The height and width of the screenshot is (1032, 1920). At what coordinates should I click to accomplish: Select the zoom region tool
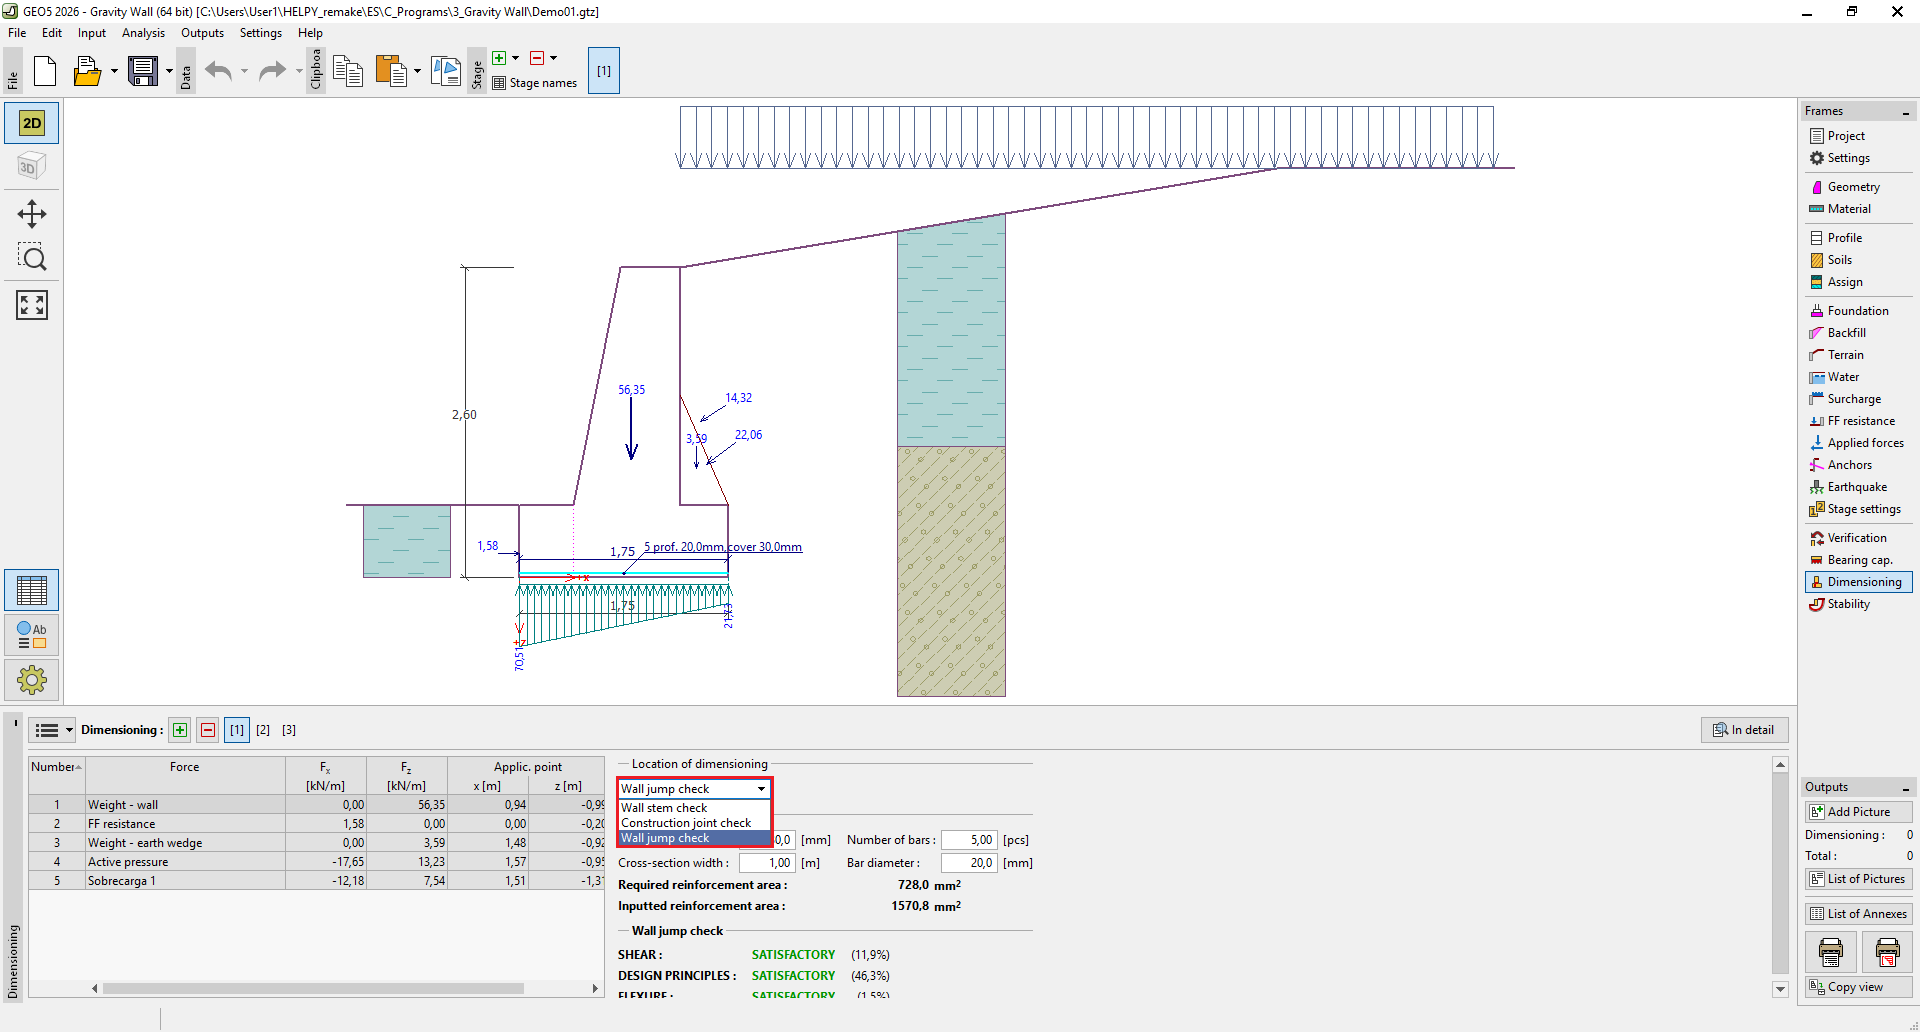[x=31, y=258]
